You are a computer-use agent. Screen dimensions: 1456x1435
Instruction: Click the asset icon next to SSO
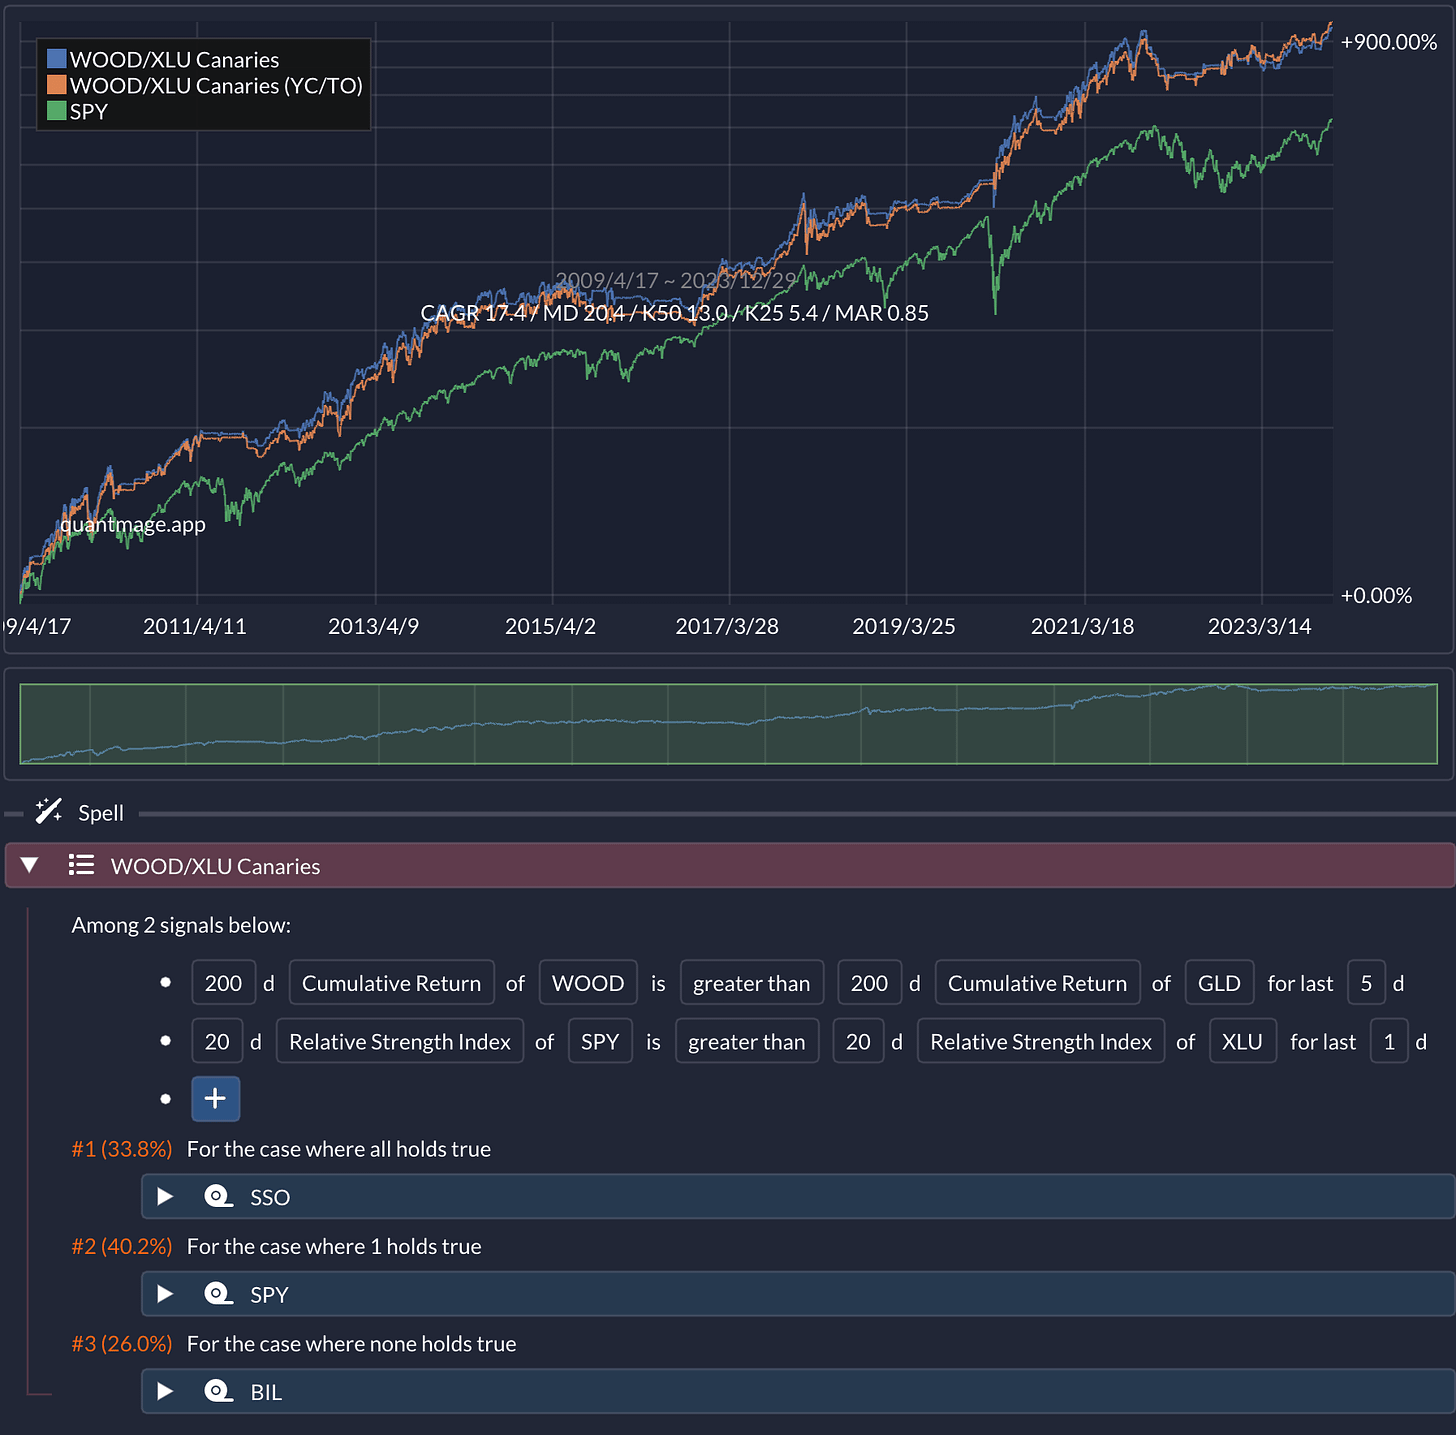[x=218, y=1196]
